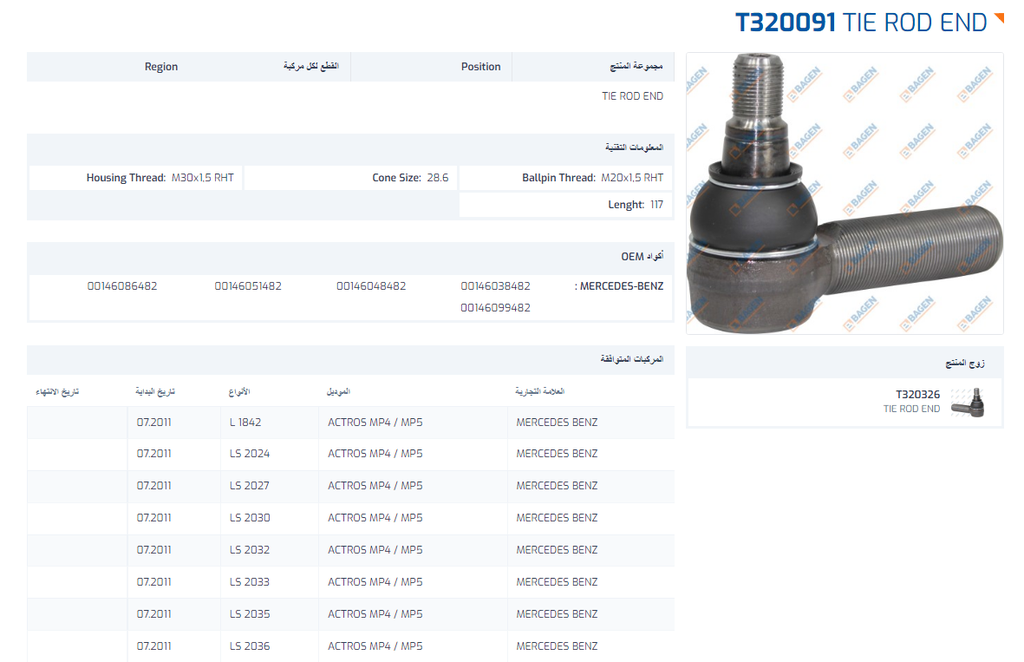This screenshot has height=662, width=1024.
Task: Click the مجموعة المنتج product group header
Action: [x=636, y=66]
